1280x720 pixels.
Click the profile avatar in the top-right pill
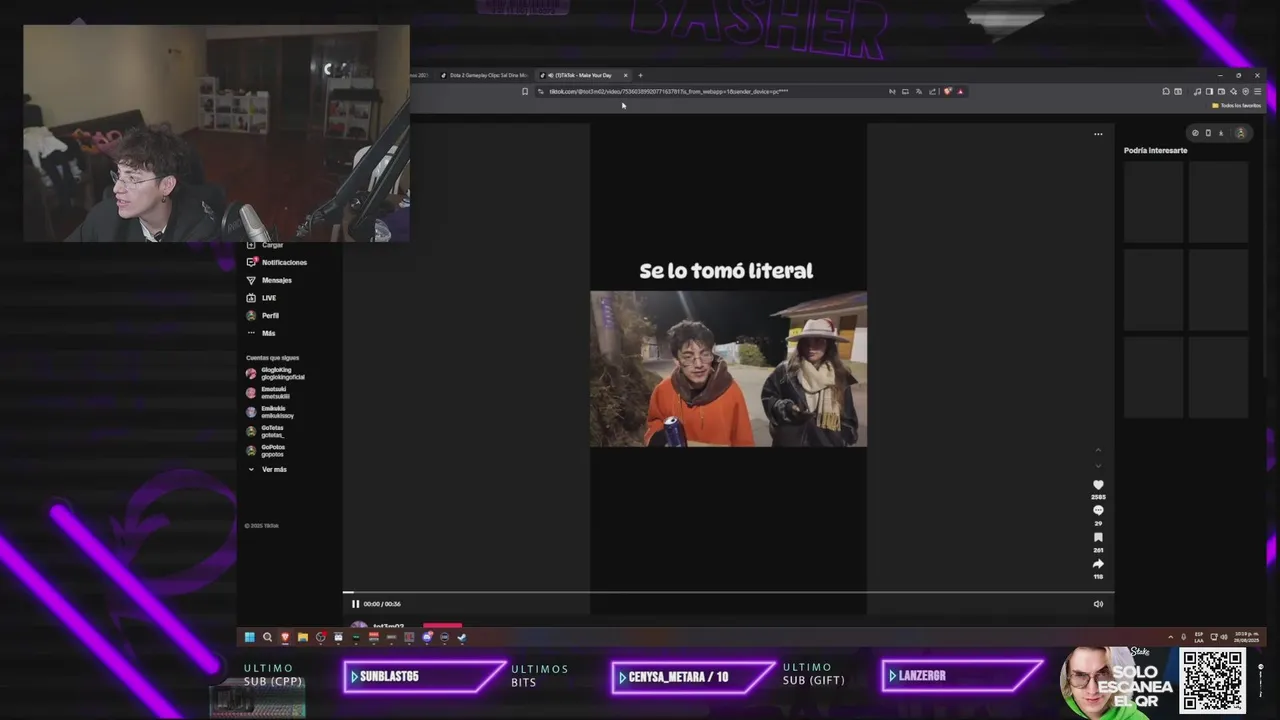coord(1241,133)
